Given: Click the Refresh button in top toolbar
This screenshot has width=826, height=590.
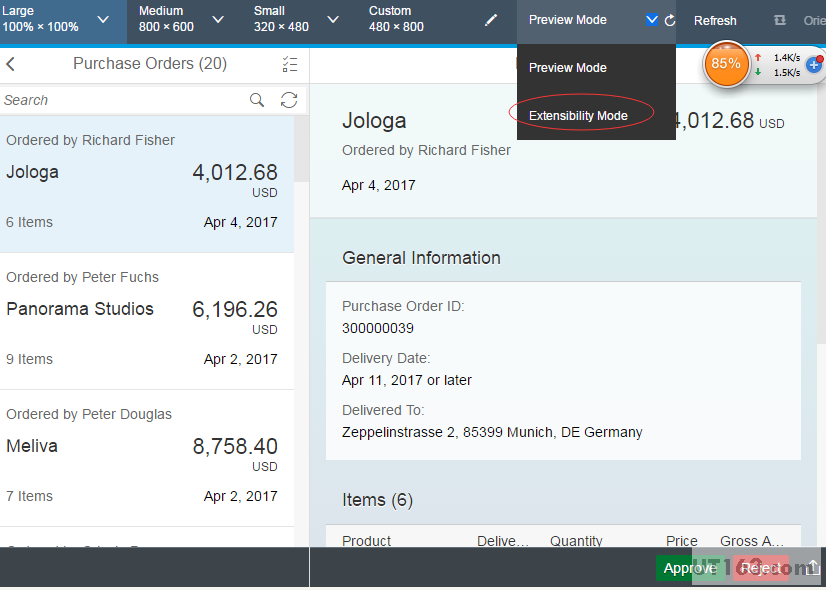Looking at the screenshot, I should coord(715,20).
